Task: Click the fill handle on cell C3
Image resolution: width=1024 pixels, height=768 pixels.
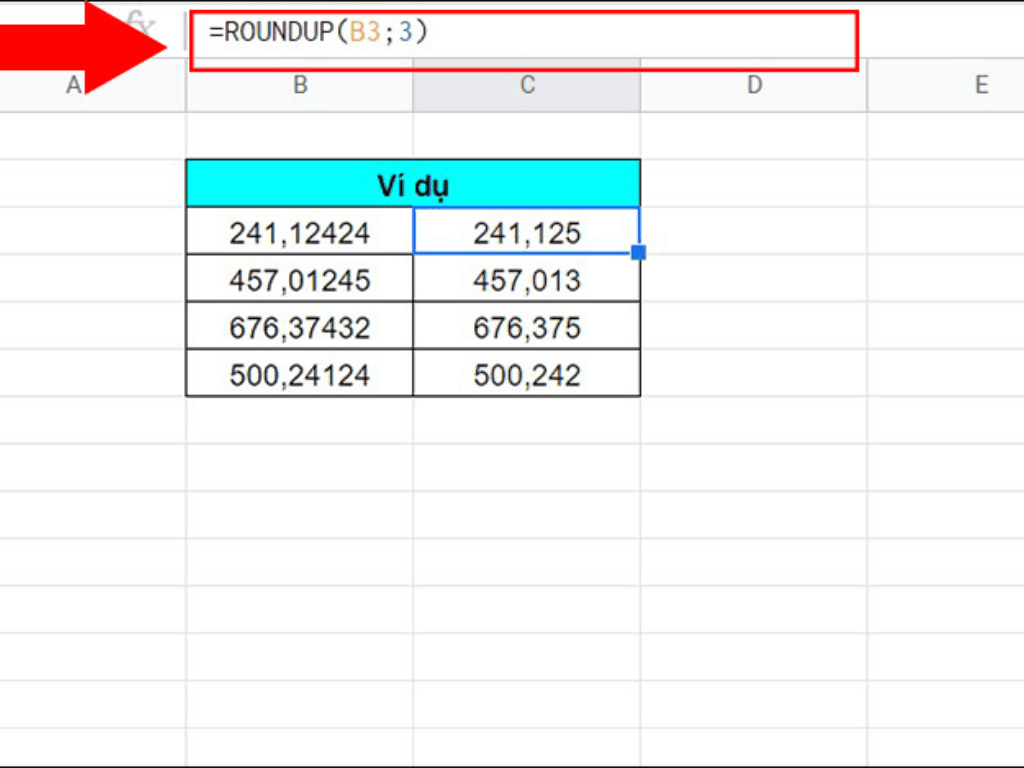Action: pos(639,253)
